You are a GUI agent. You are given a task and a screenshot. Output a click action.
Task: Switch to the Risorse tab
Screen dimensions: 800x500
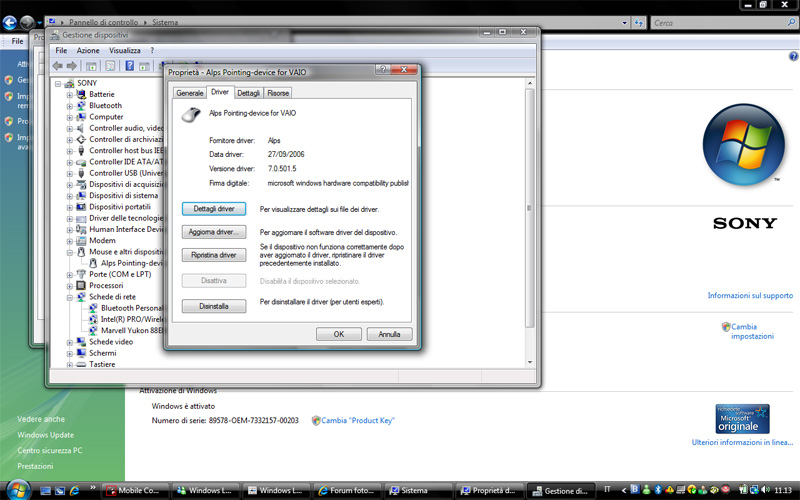(278, 93)
